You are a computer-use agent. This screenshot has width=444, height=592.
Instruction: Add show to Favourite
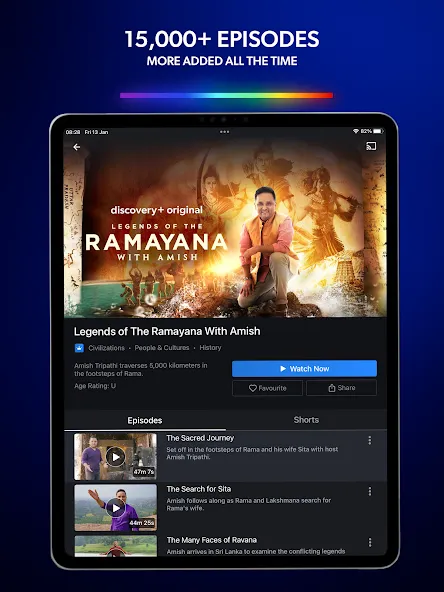(x=267, y=388)
